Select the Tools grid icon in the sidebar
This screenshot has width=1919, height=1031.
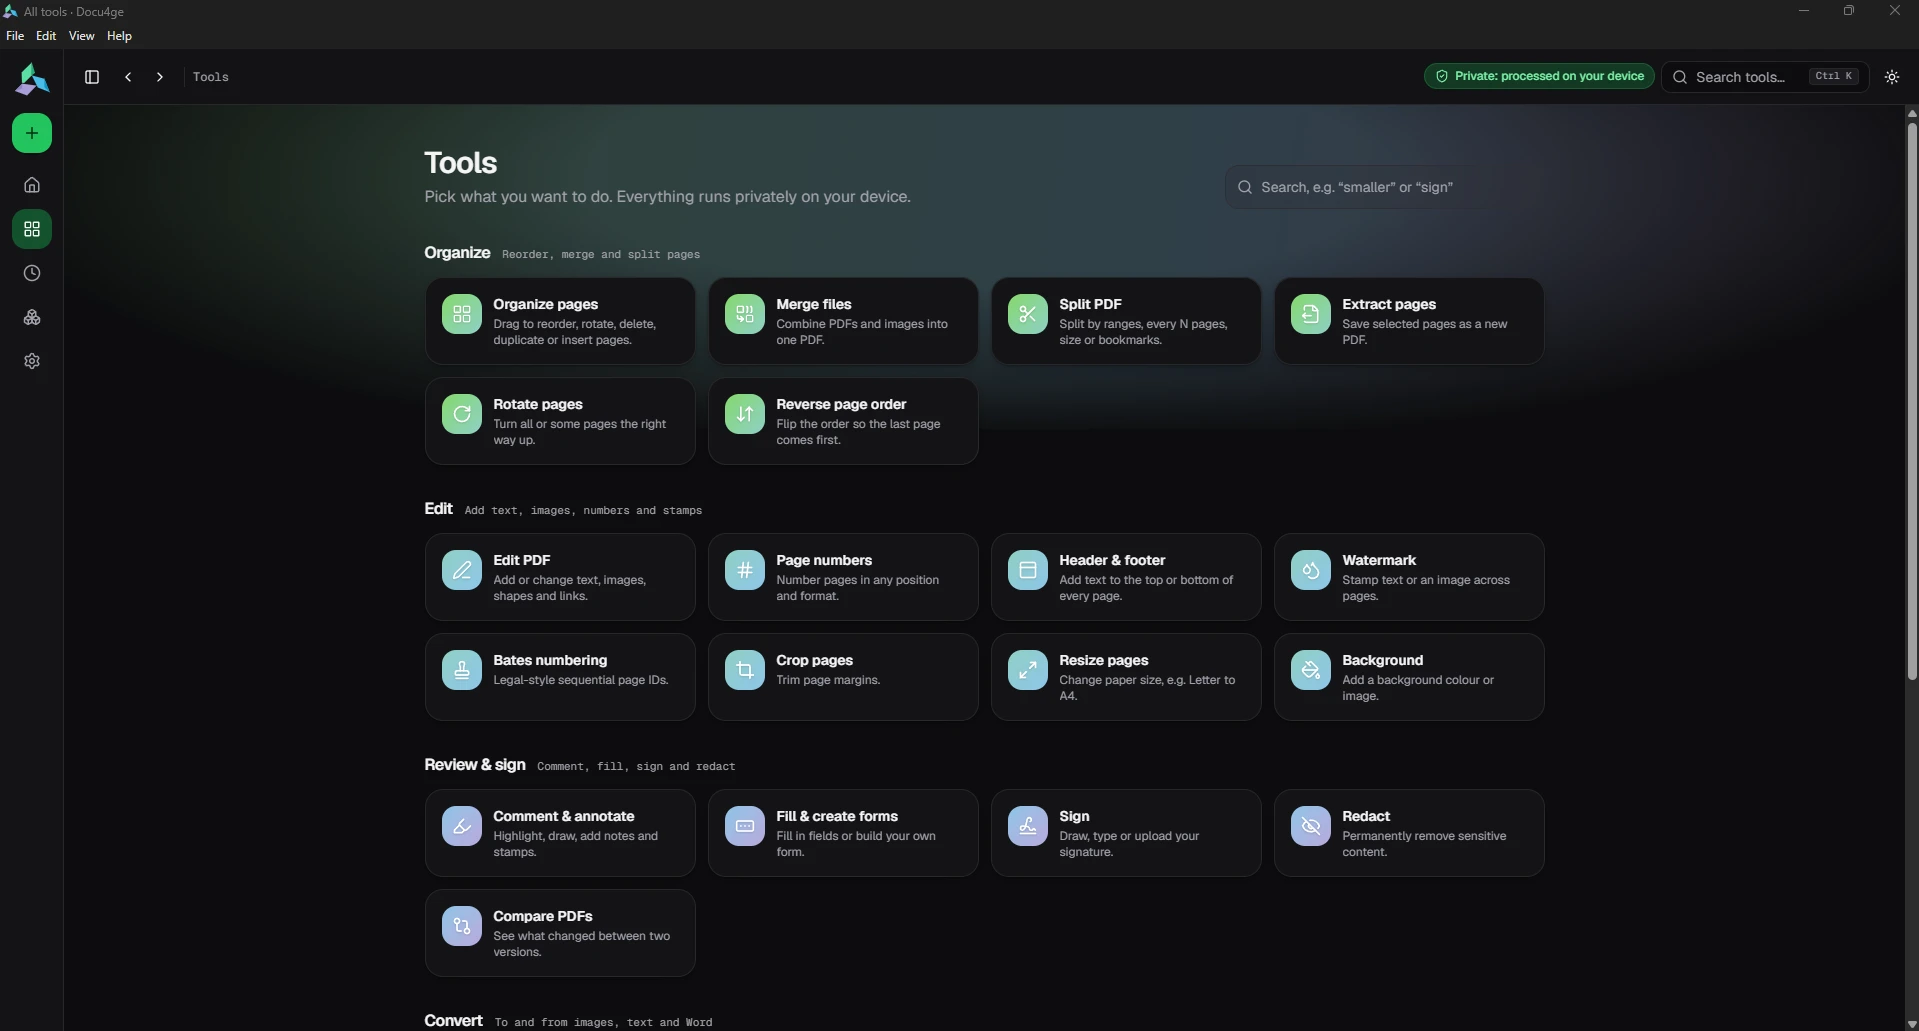pos(32,229)
